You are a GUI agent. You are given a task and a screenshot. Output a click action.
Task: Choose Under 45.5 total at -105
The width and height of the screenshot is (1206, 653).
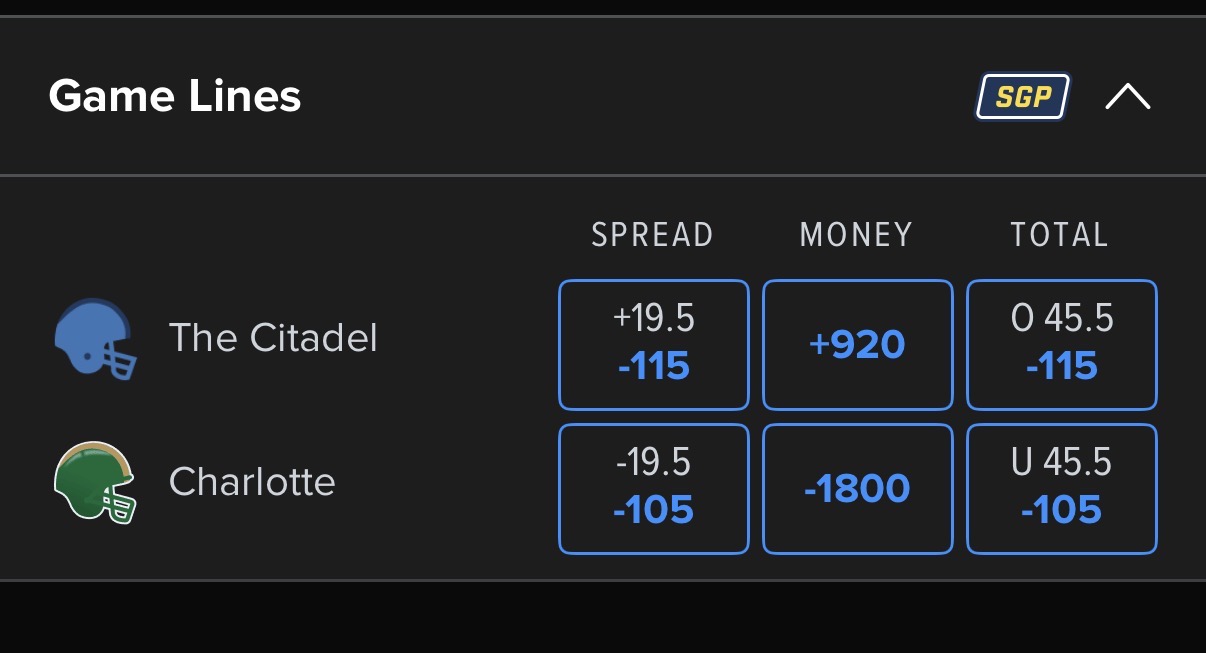coord(1062,489)
